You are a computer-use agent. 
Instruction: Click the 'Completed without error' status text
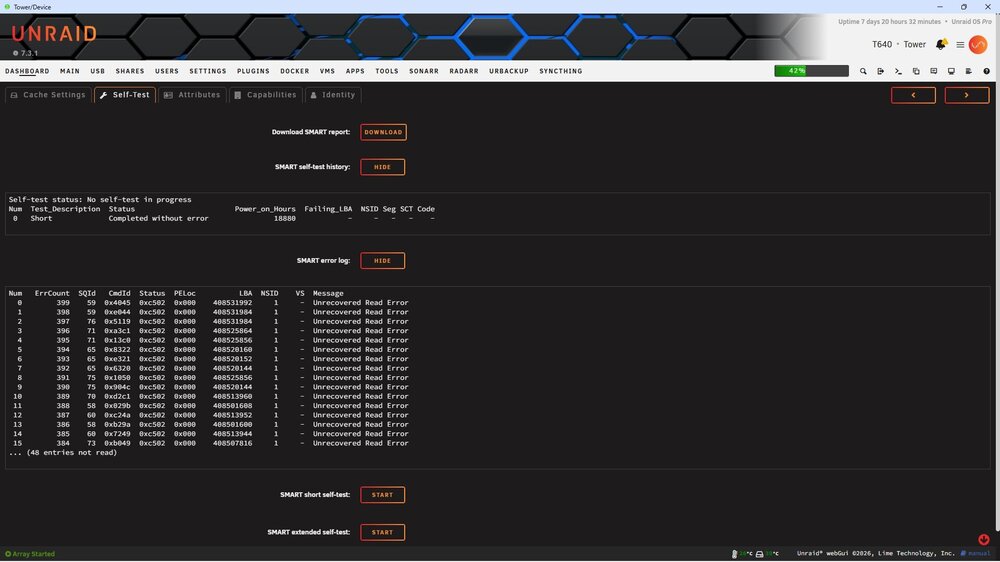158,218
